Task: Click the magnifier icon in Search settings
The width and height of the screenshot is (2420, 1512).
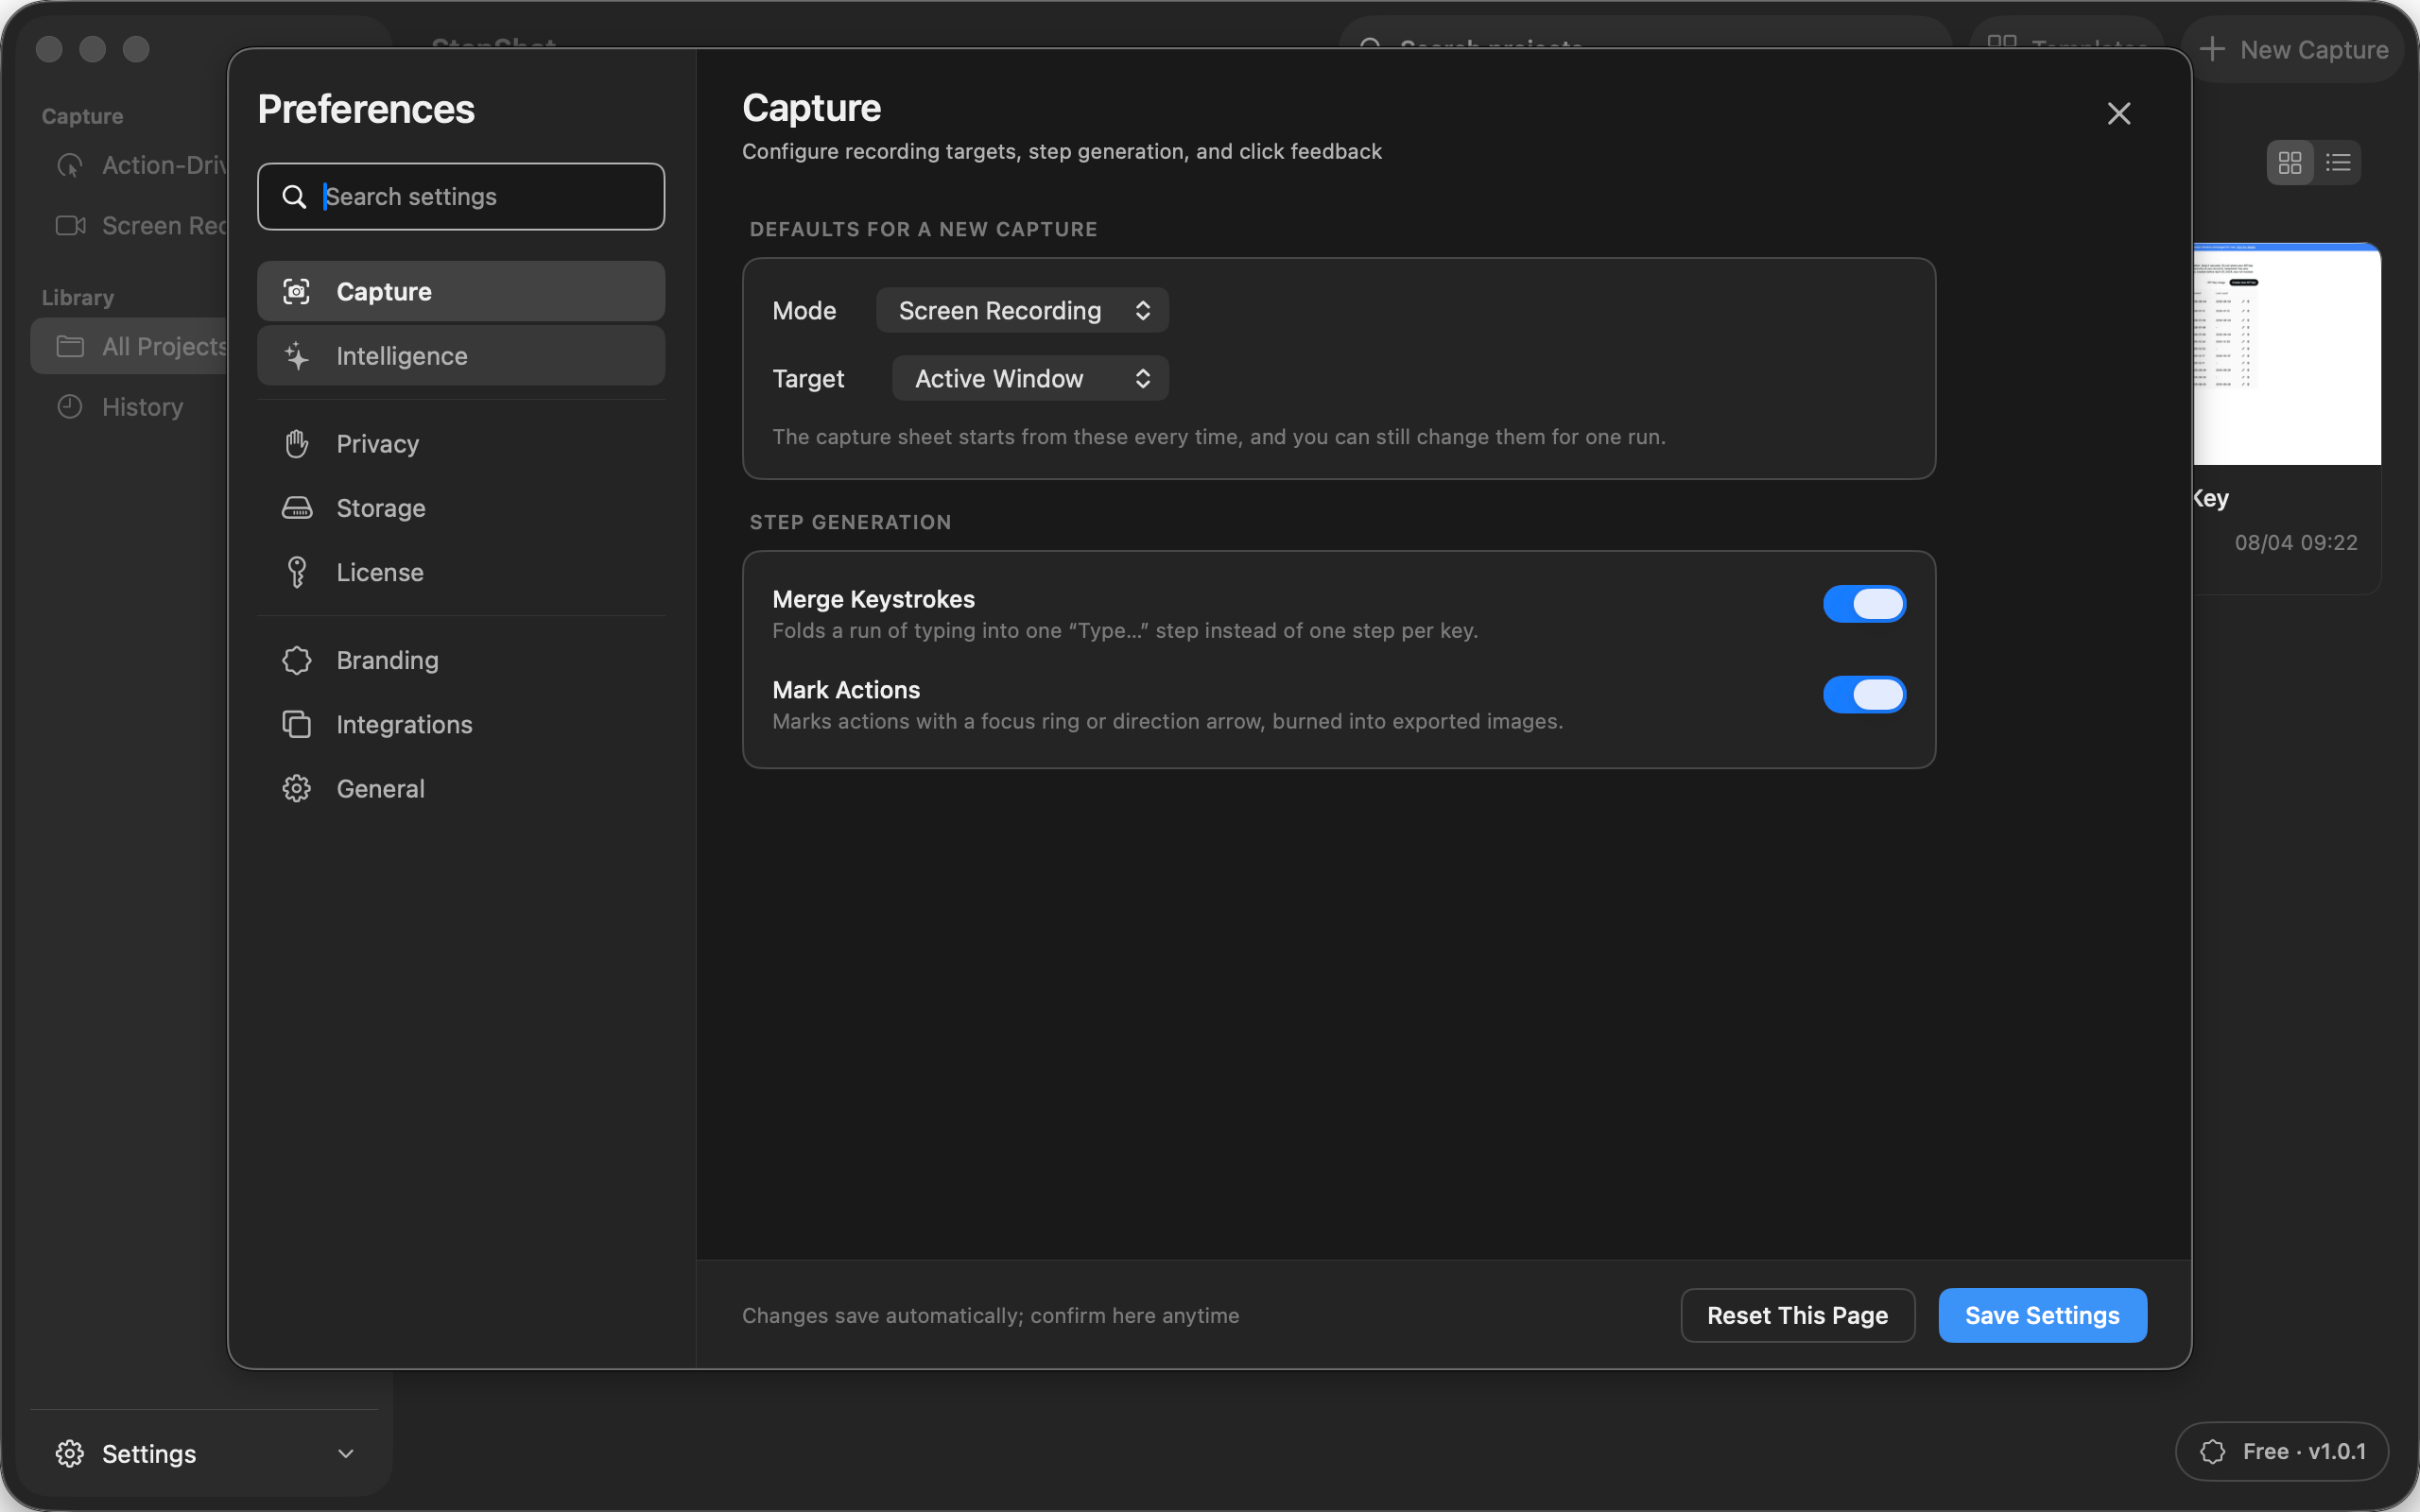Action: pos(294,197)
